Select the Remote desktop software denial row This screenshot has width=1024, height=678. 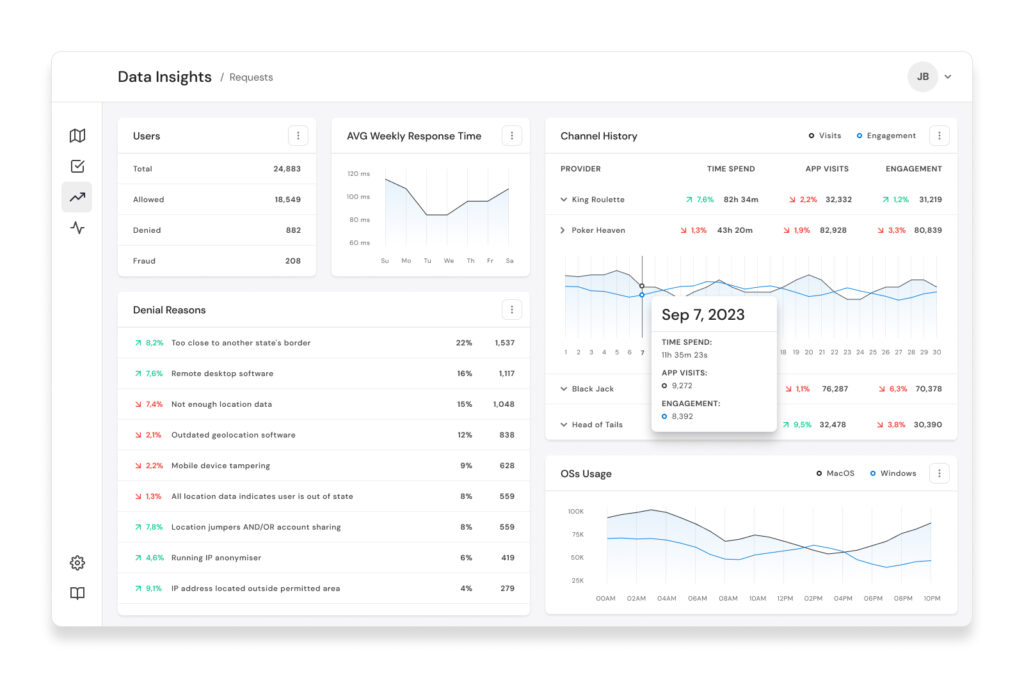click(x=324, y=374)
